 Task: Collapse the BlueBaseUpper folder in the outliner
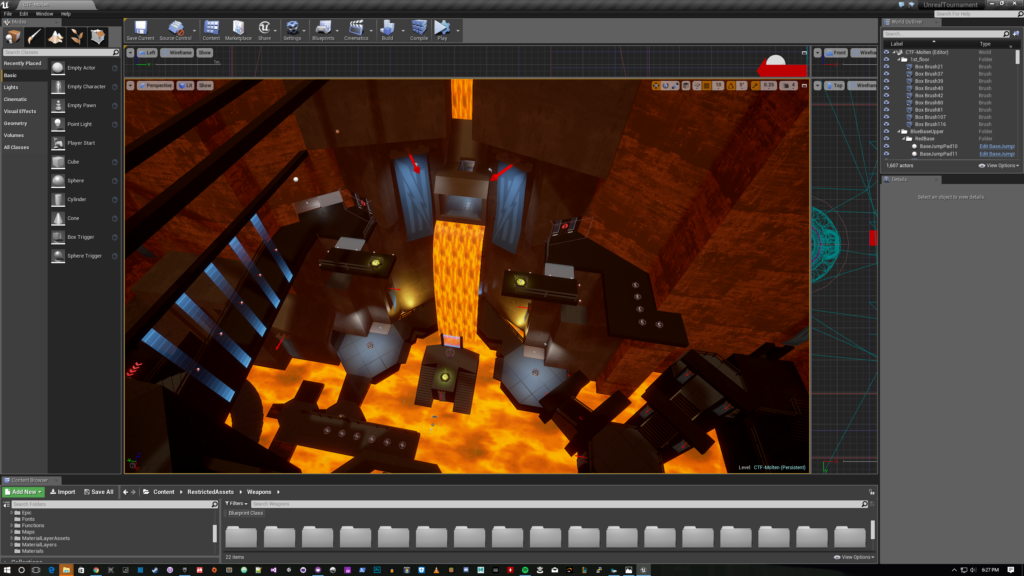(899, 131)
